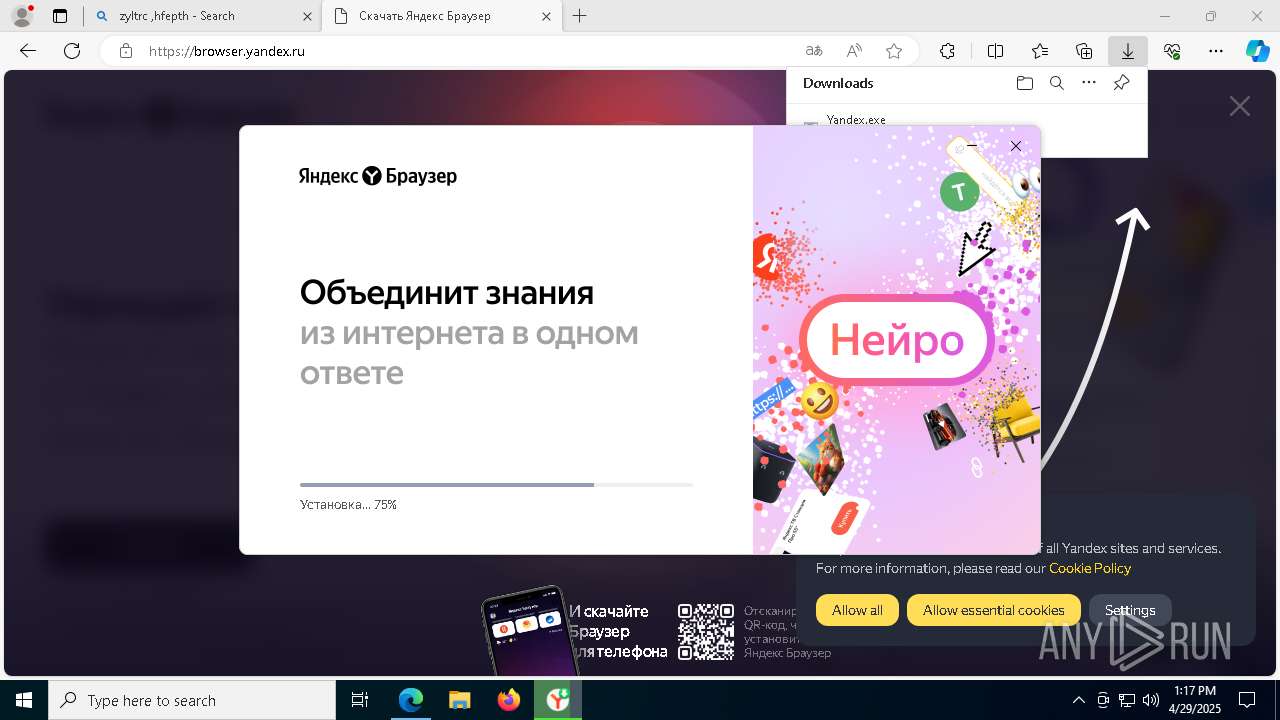Open the Edge profile avatar

[x=22, y=16]
